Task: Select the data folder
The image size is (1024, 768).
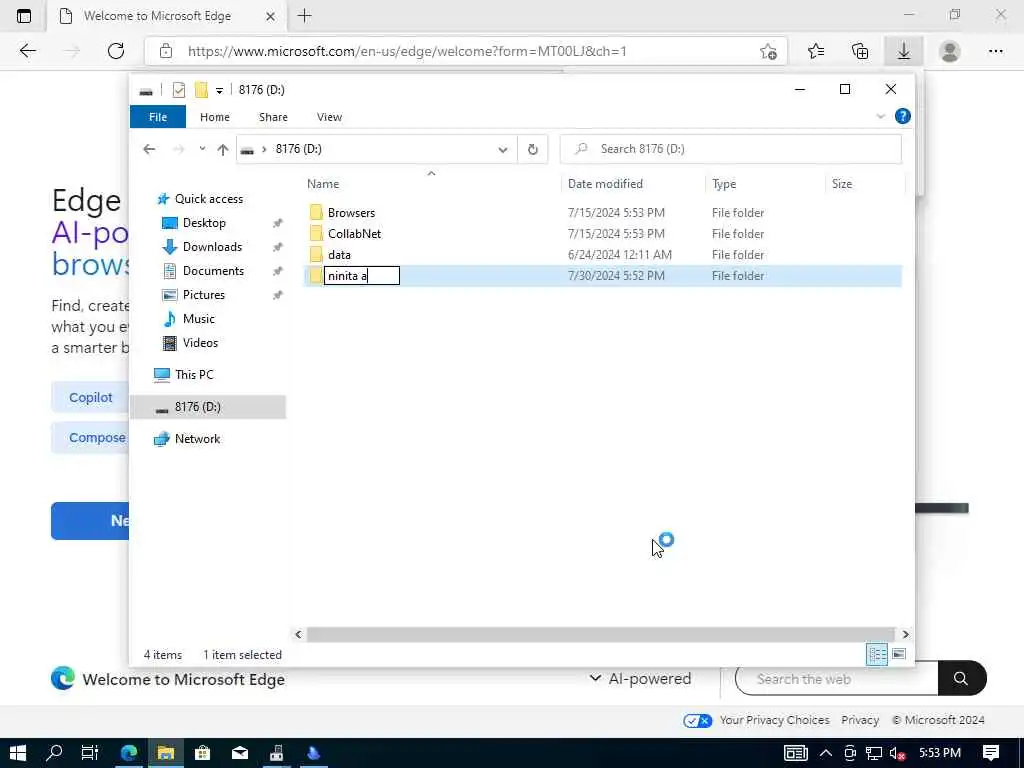Action: [x=339, y=255]
